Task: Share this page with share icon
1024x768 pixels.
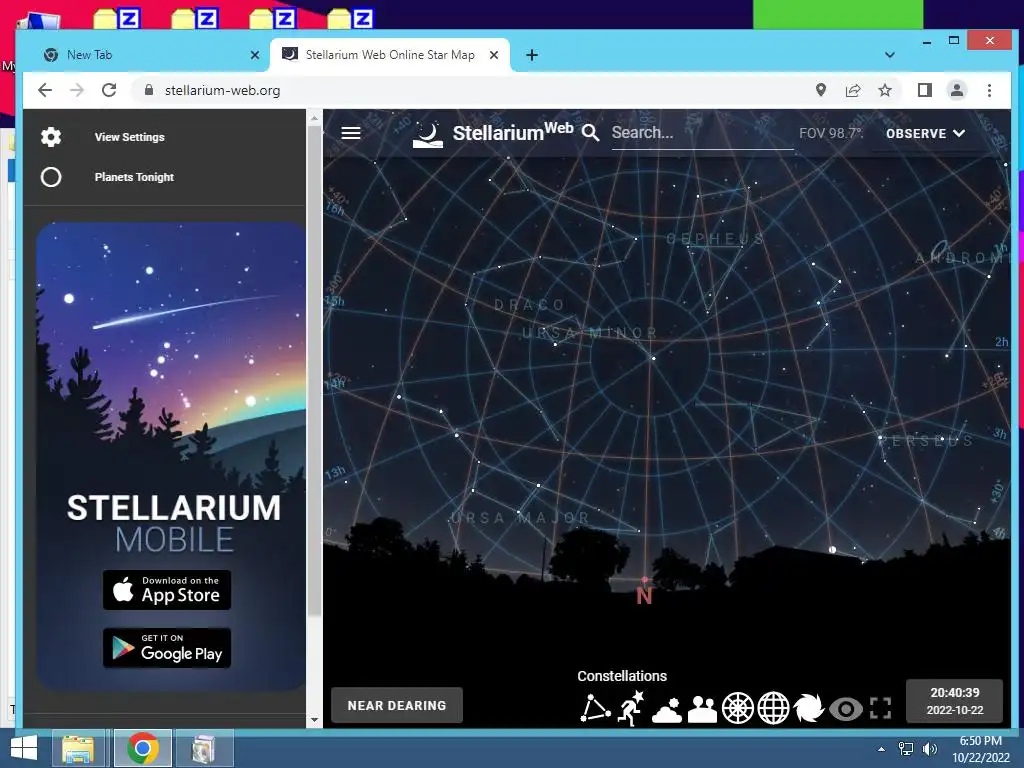Action: (853, 90)
